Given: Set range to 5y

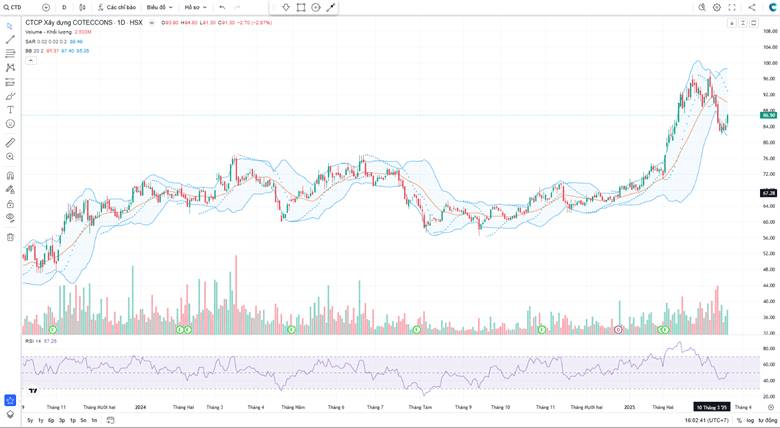Looking at the screenshot, I should (x=30, y=421).
